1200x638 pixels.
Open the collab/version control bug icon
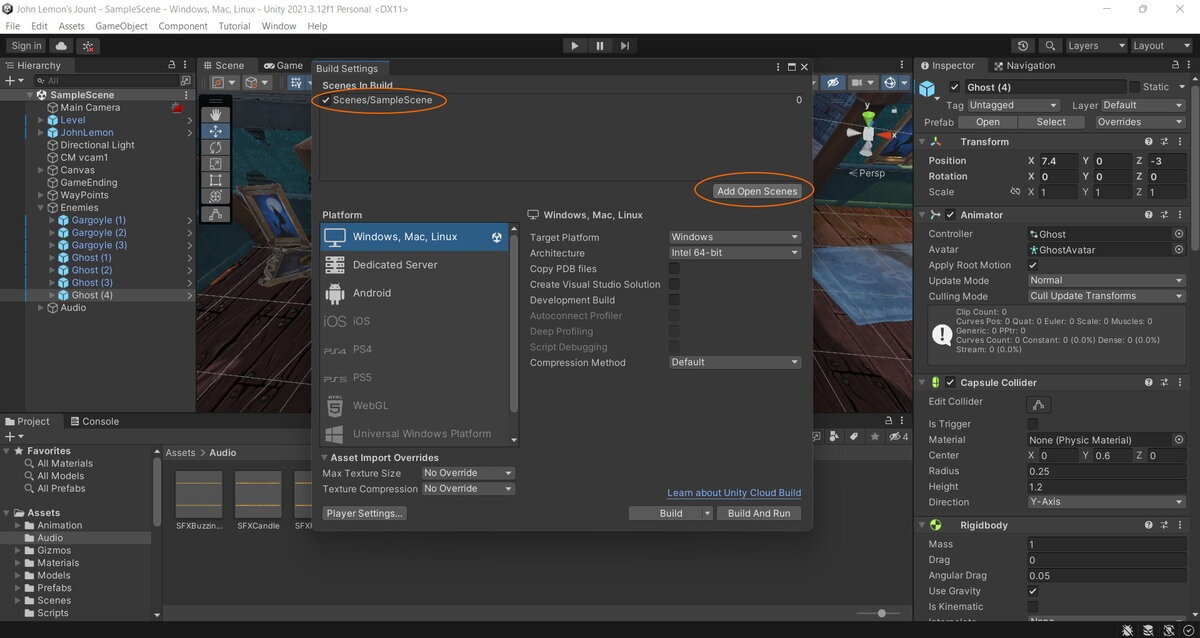pos(89,46)
